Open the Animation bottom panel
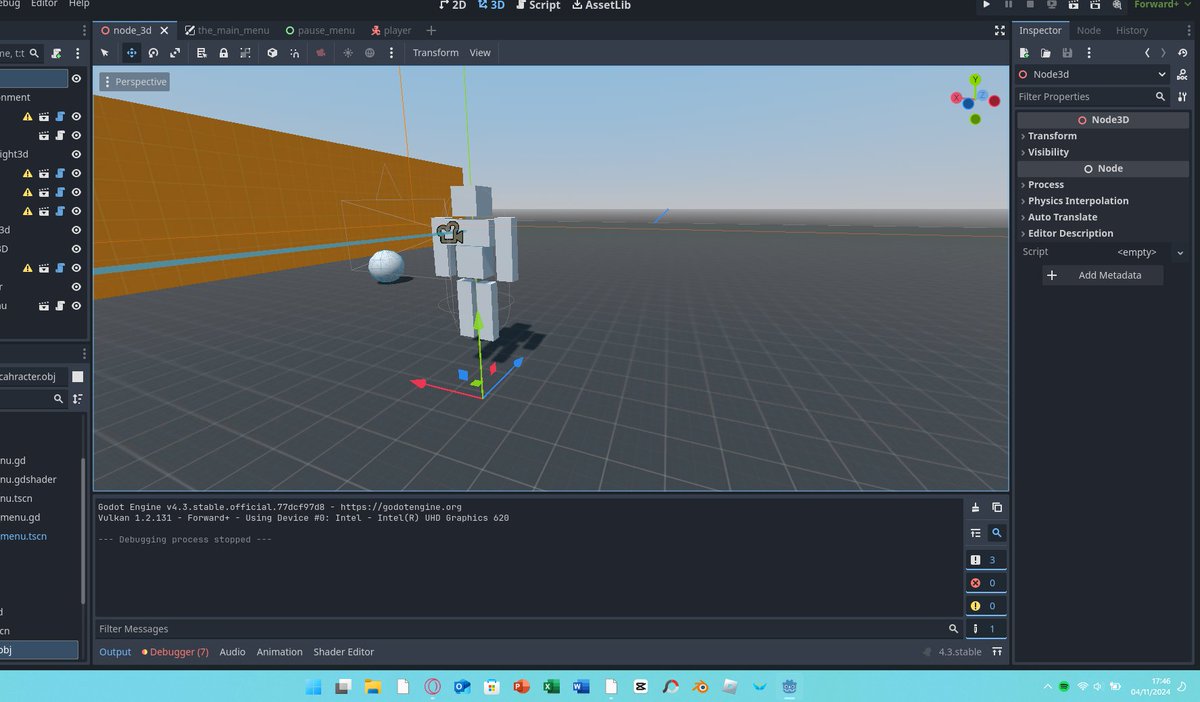This screenshot has width=1200, height=702. pos(280,652)
